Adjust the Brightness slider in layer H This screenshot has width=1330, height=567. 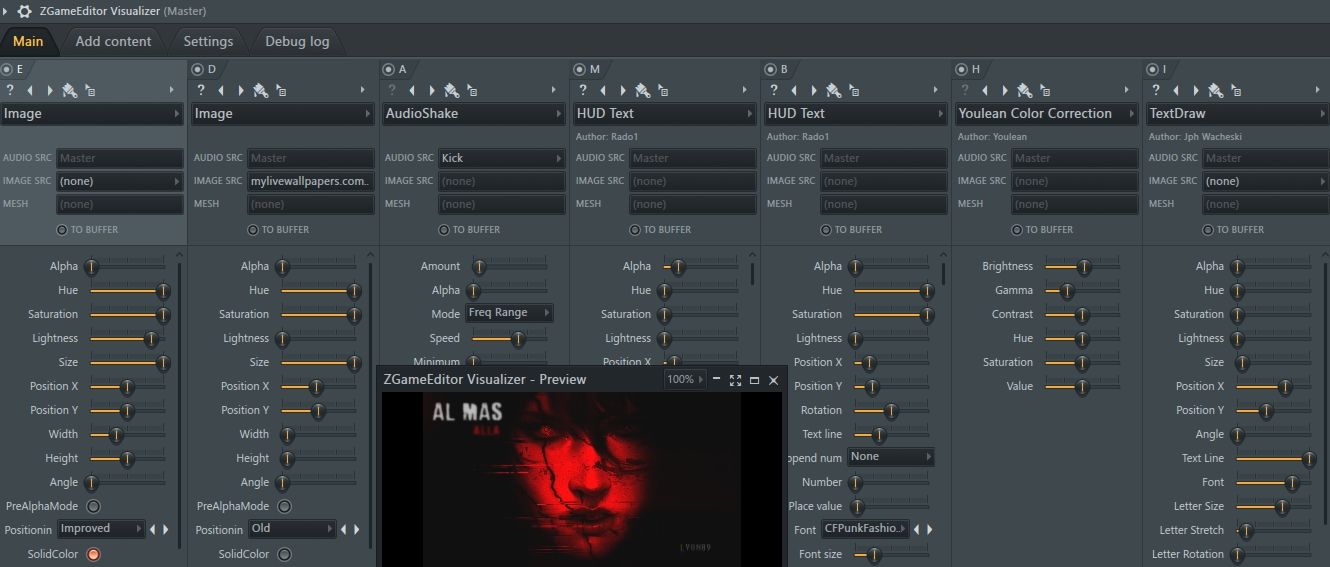coord(1082,267)
